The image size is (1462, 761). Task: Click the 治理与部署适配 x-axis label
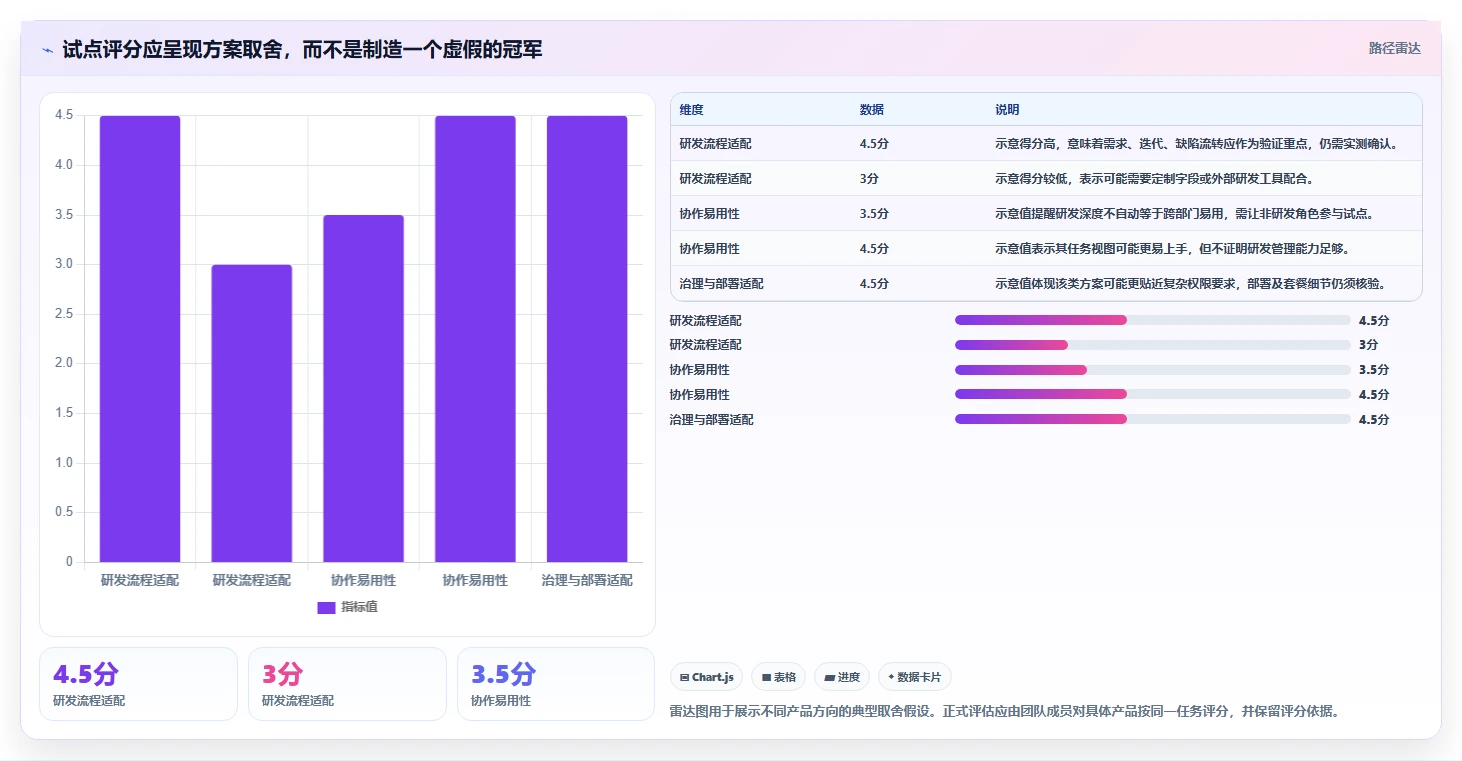(x=587, y=580)
